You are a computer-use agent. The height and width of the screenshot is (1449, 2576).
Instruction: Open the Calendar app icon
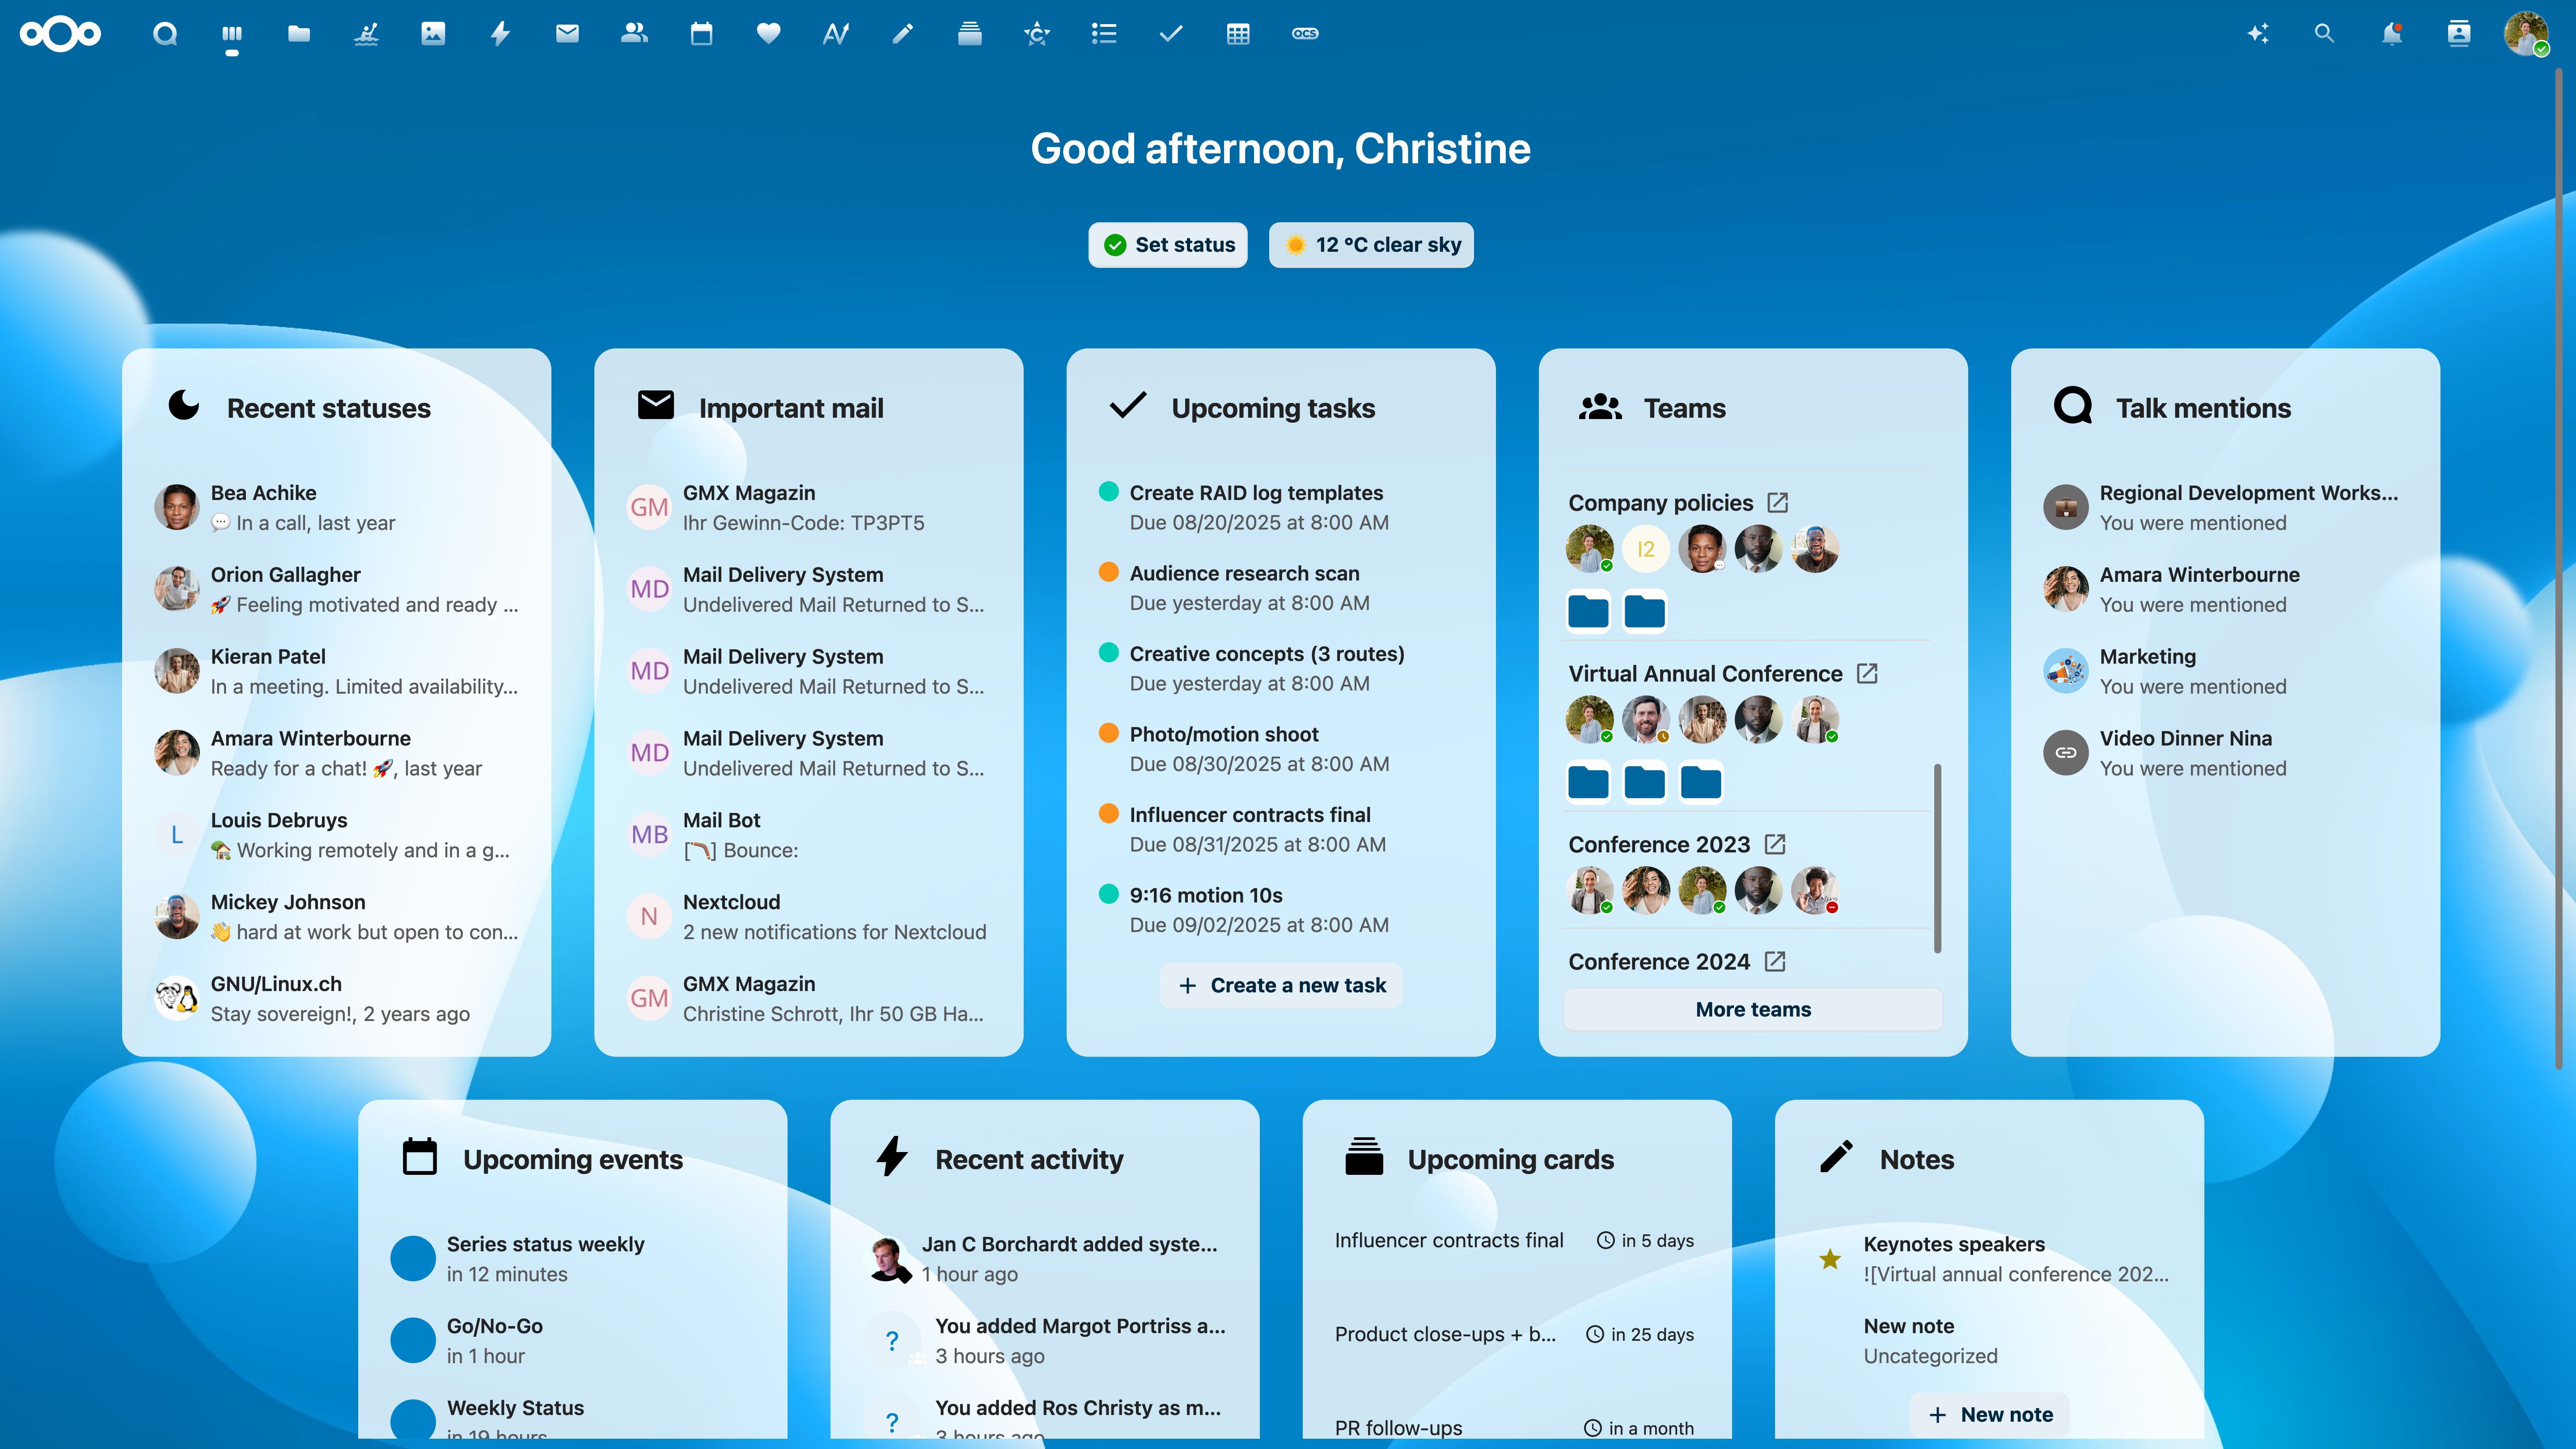[701, 33]
